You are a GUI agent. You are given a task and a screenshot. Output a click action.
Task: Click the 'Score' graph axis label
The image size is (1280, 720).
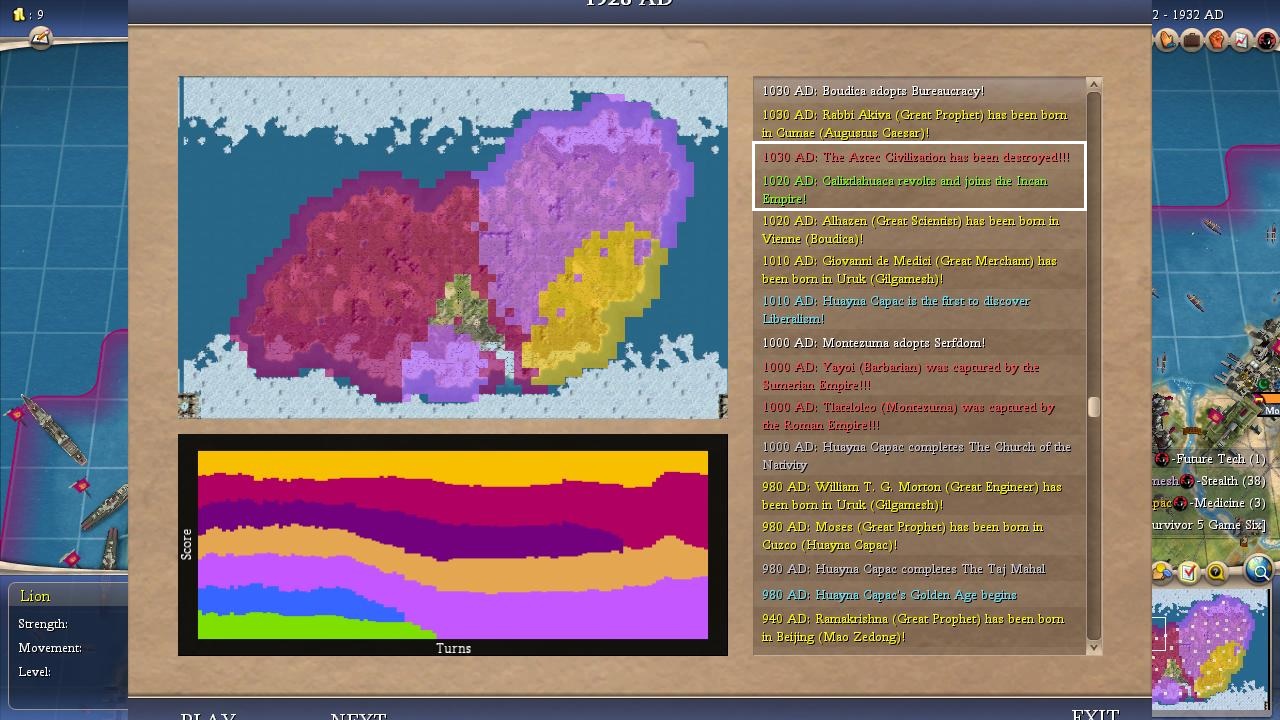(x=186, y=544)
